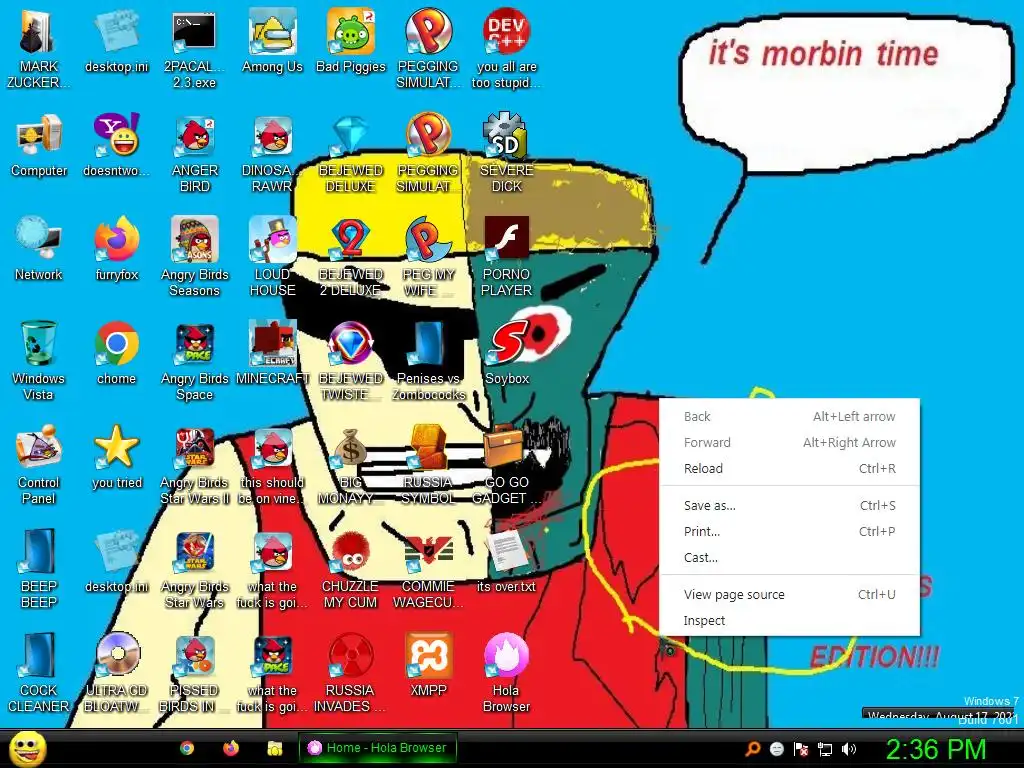Select the RUSSIA INVADES radiation icon
Image resolution: width=1024 pixels, height=768 pixels.
(351, 672)
